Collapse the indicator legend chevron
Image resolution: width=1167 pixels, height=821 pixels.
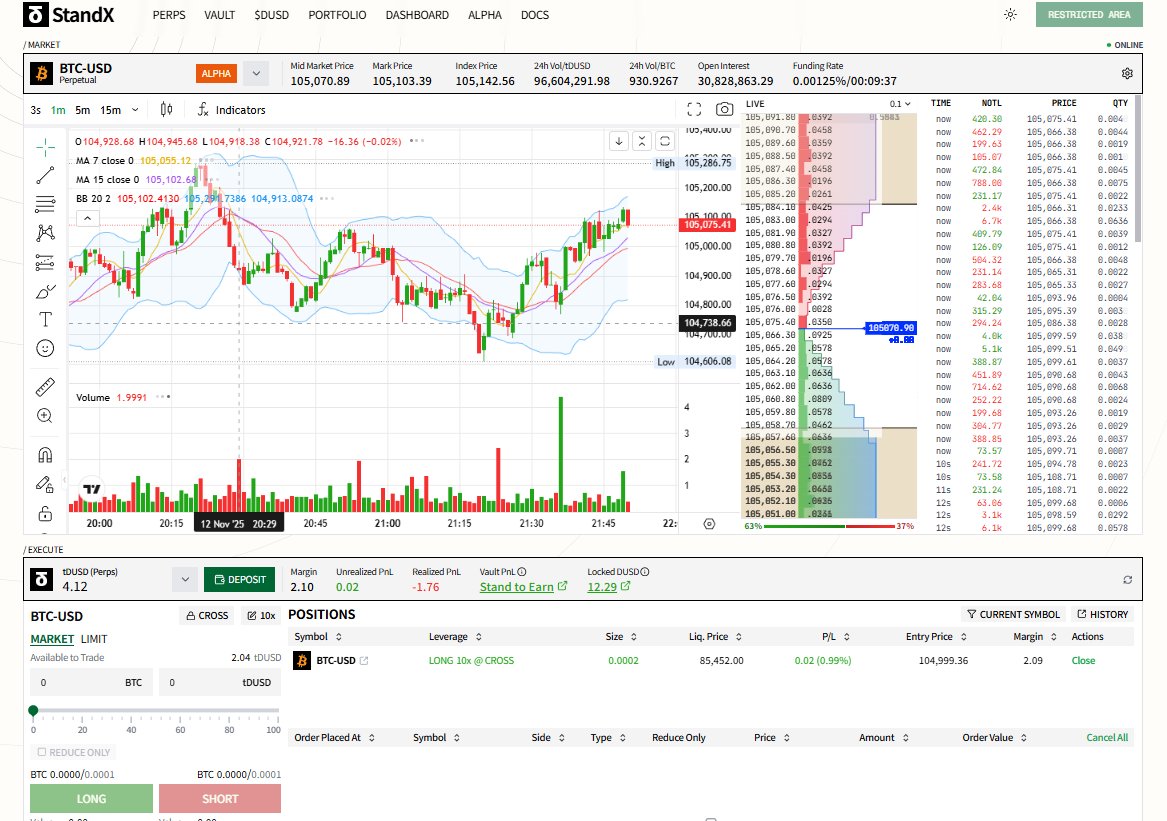point(87,218)
